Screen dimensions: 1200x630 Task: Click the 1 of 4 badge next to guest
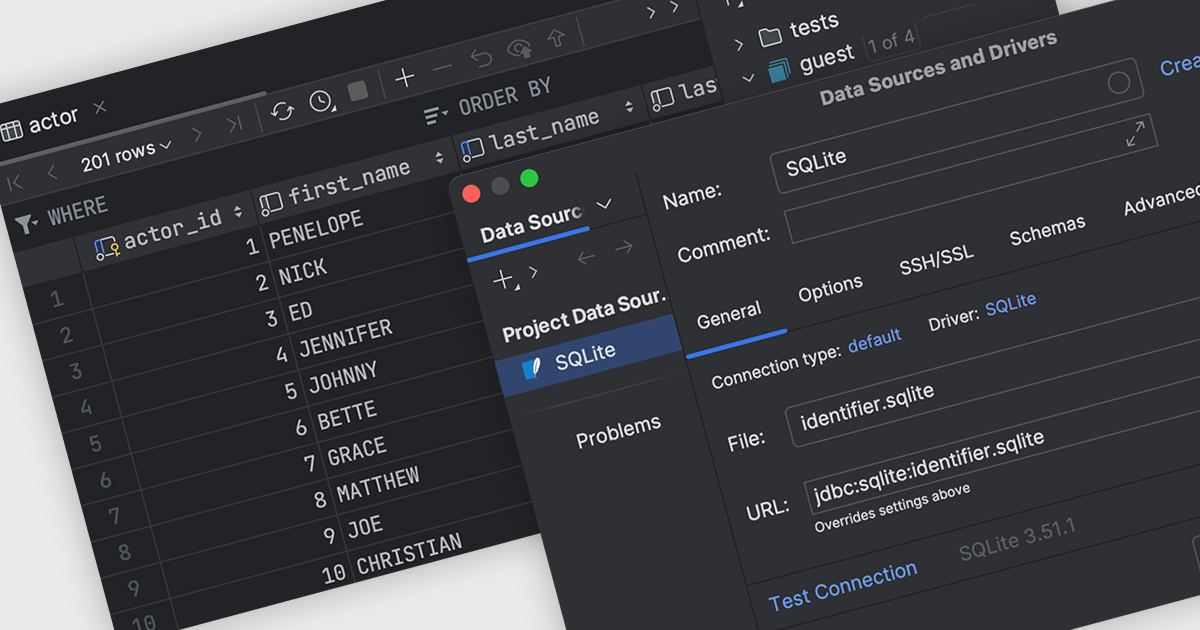(x=891, y=42)
